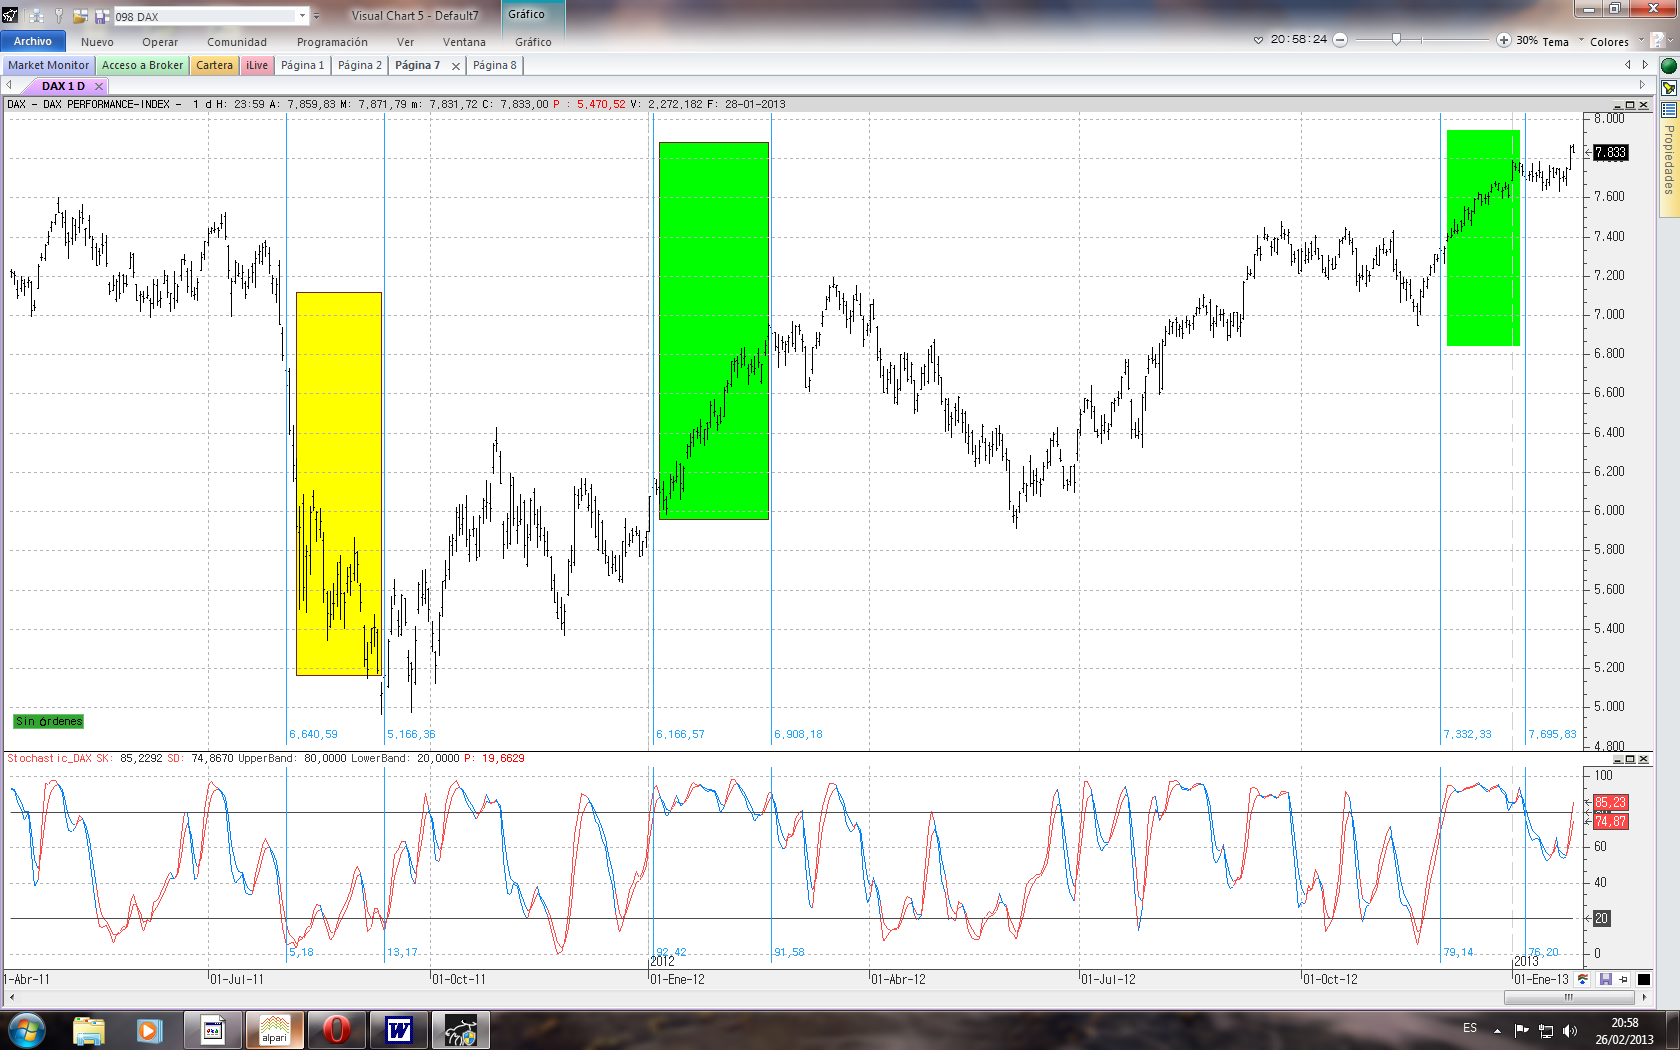
Task: Open the Propiedades side panel tab
Action: point(1669,160)
